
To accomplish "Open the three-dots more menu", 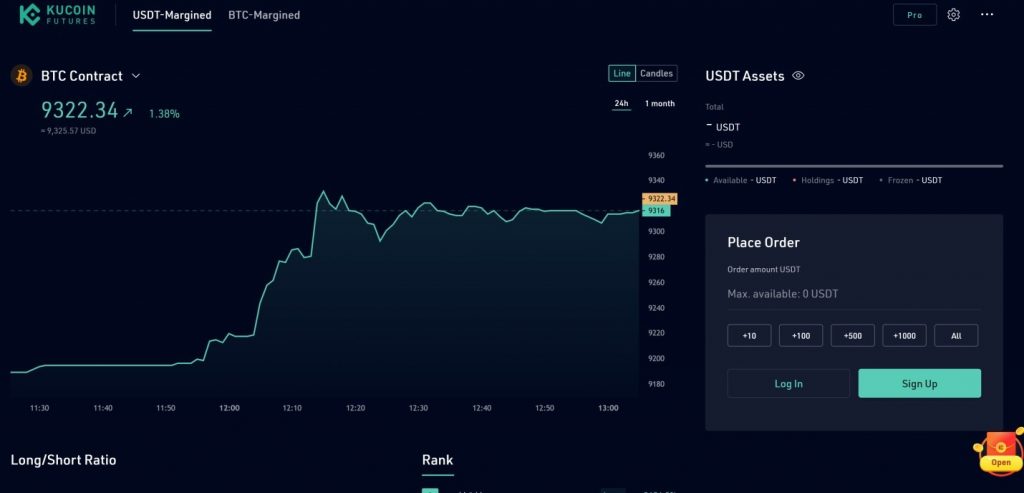I will pos(987,14).
